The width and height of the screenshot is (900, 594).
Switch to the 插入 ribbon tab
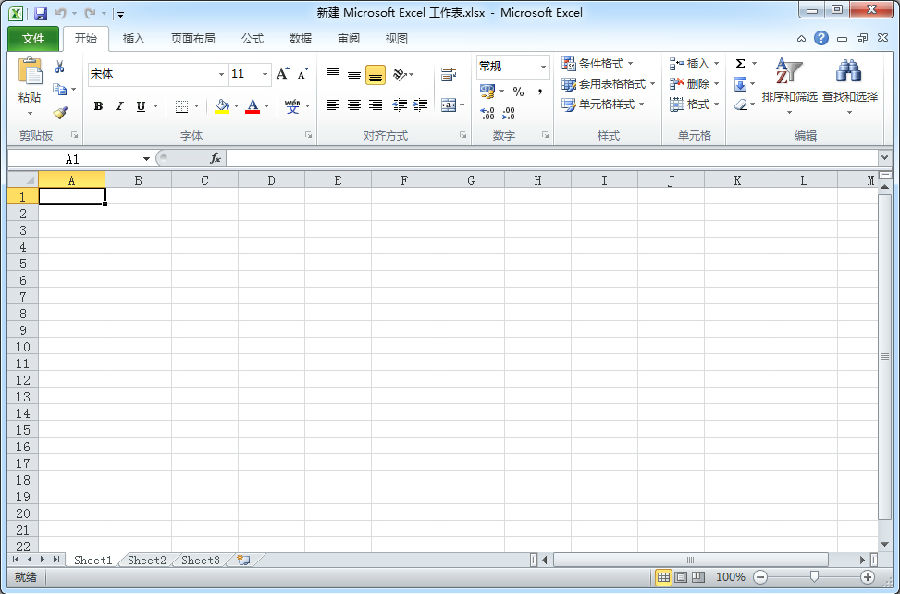134,38
